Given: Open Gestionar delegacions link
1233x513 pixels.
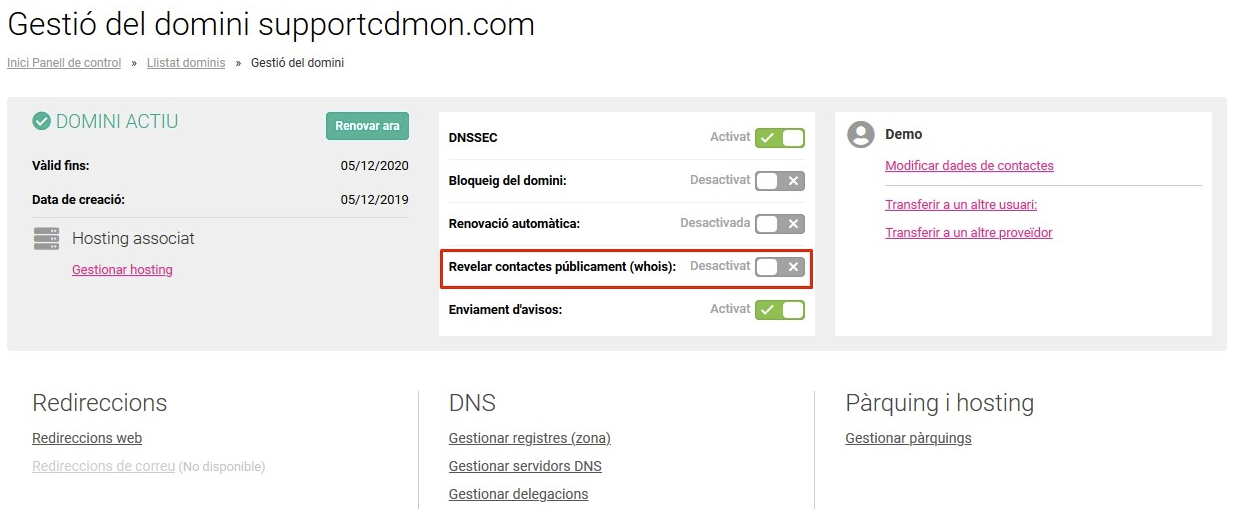Looking at the screenshot, I should (x=518, y=494).
